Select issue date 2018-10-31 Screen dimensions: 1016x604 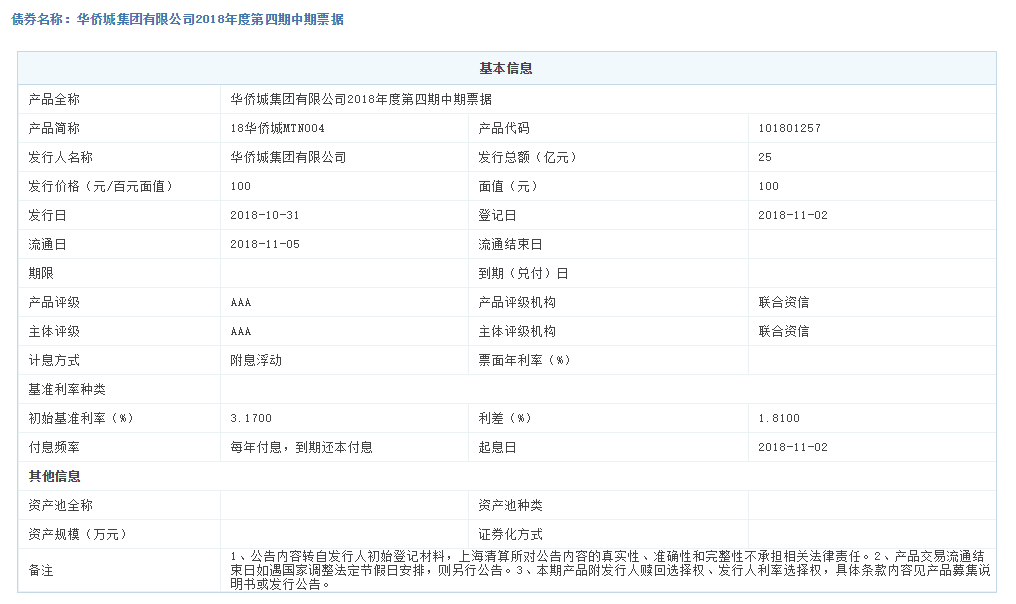tap(264, 215)
